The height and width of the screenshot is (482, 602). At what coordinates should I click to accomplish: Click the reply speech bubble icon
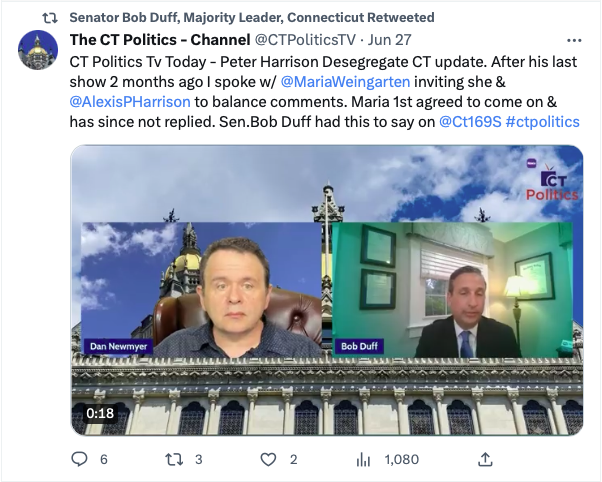tap(79, 459)
